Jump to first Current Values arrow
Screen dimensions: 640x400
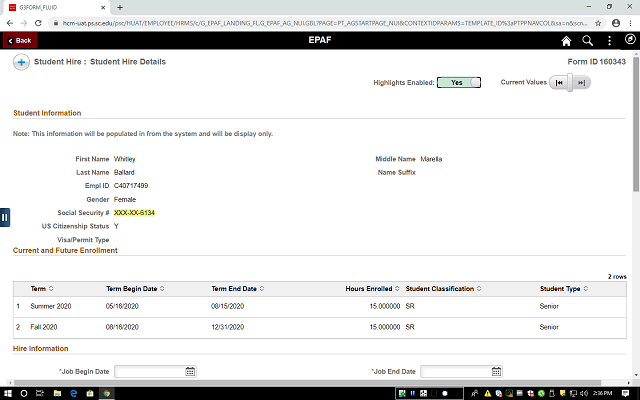559,83
